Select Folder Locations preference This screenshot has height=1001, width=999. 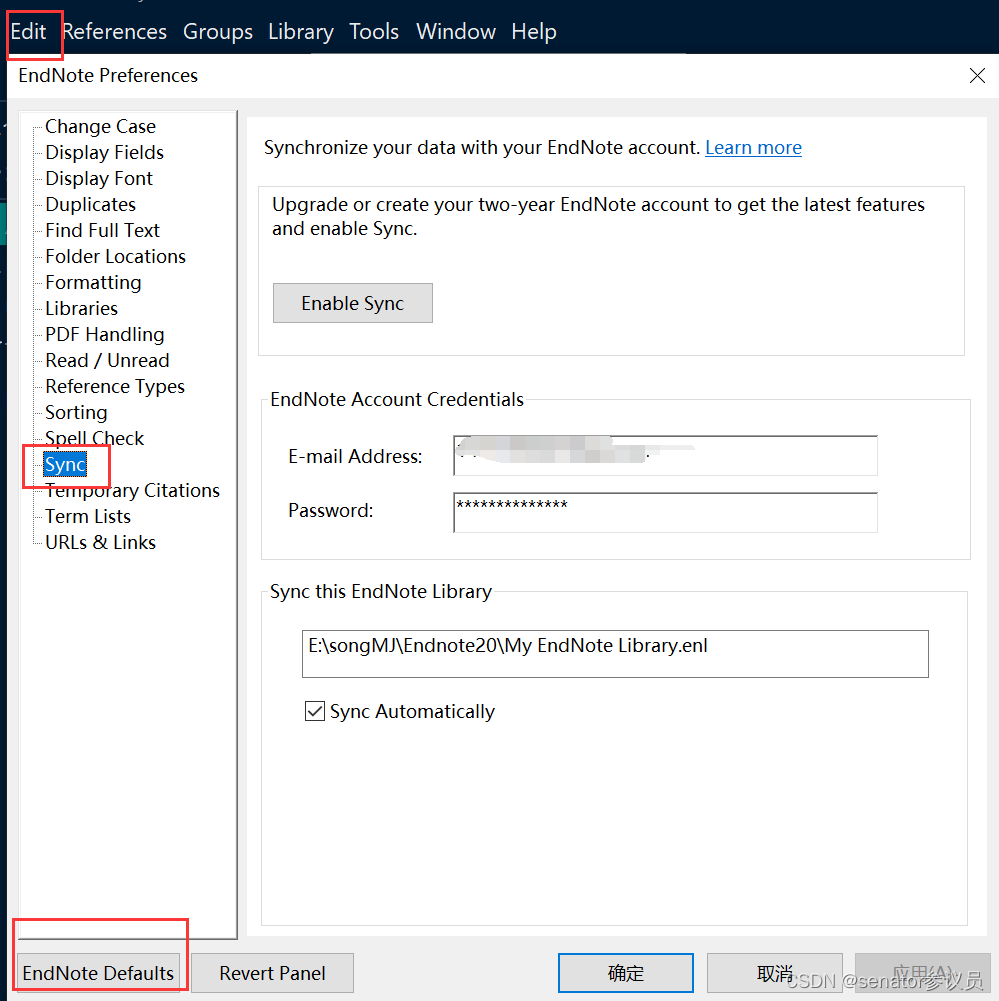[x=116, y=257]
